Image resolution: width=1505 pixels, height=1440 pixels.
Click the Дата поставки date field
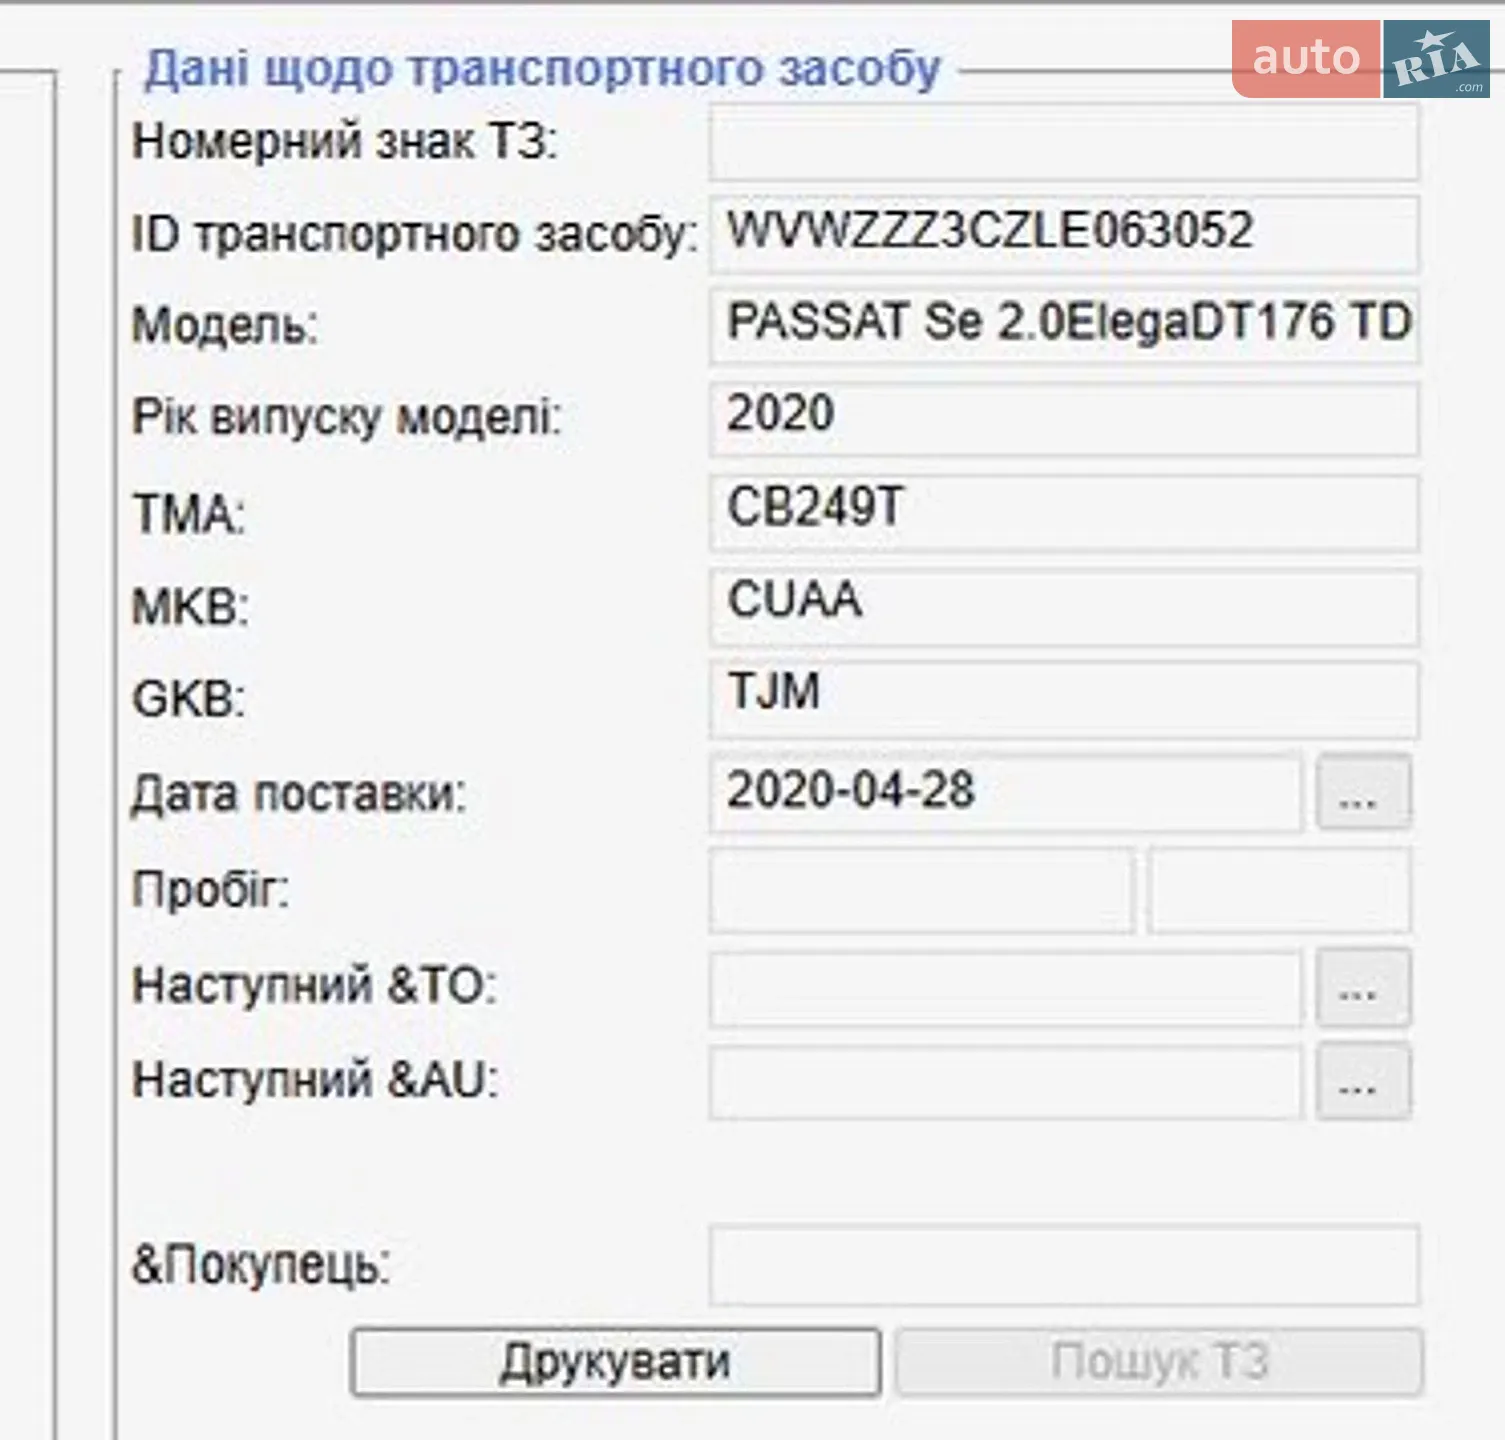tap(1006, 793)
